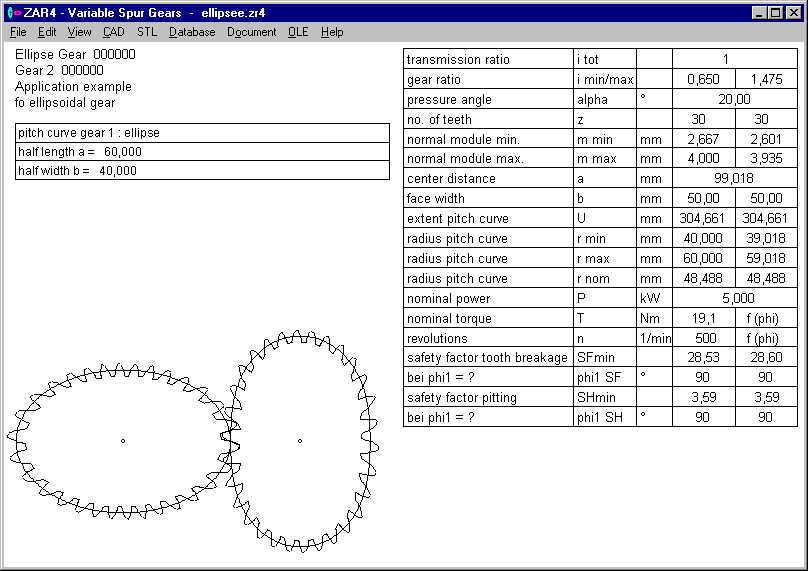Open the Database menu
Screen dimensions: 808x571
point(192,32)
